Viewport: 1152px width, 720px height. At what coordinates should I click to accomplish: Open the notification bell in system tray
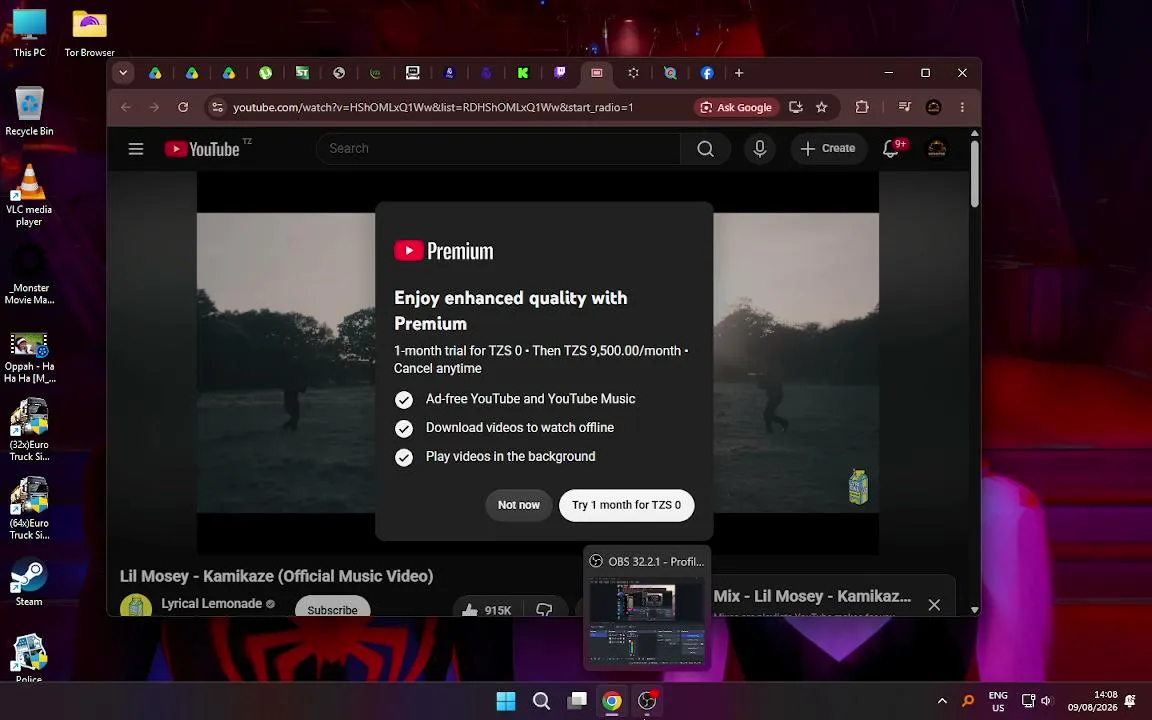click(1130, 702)
